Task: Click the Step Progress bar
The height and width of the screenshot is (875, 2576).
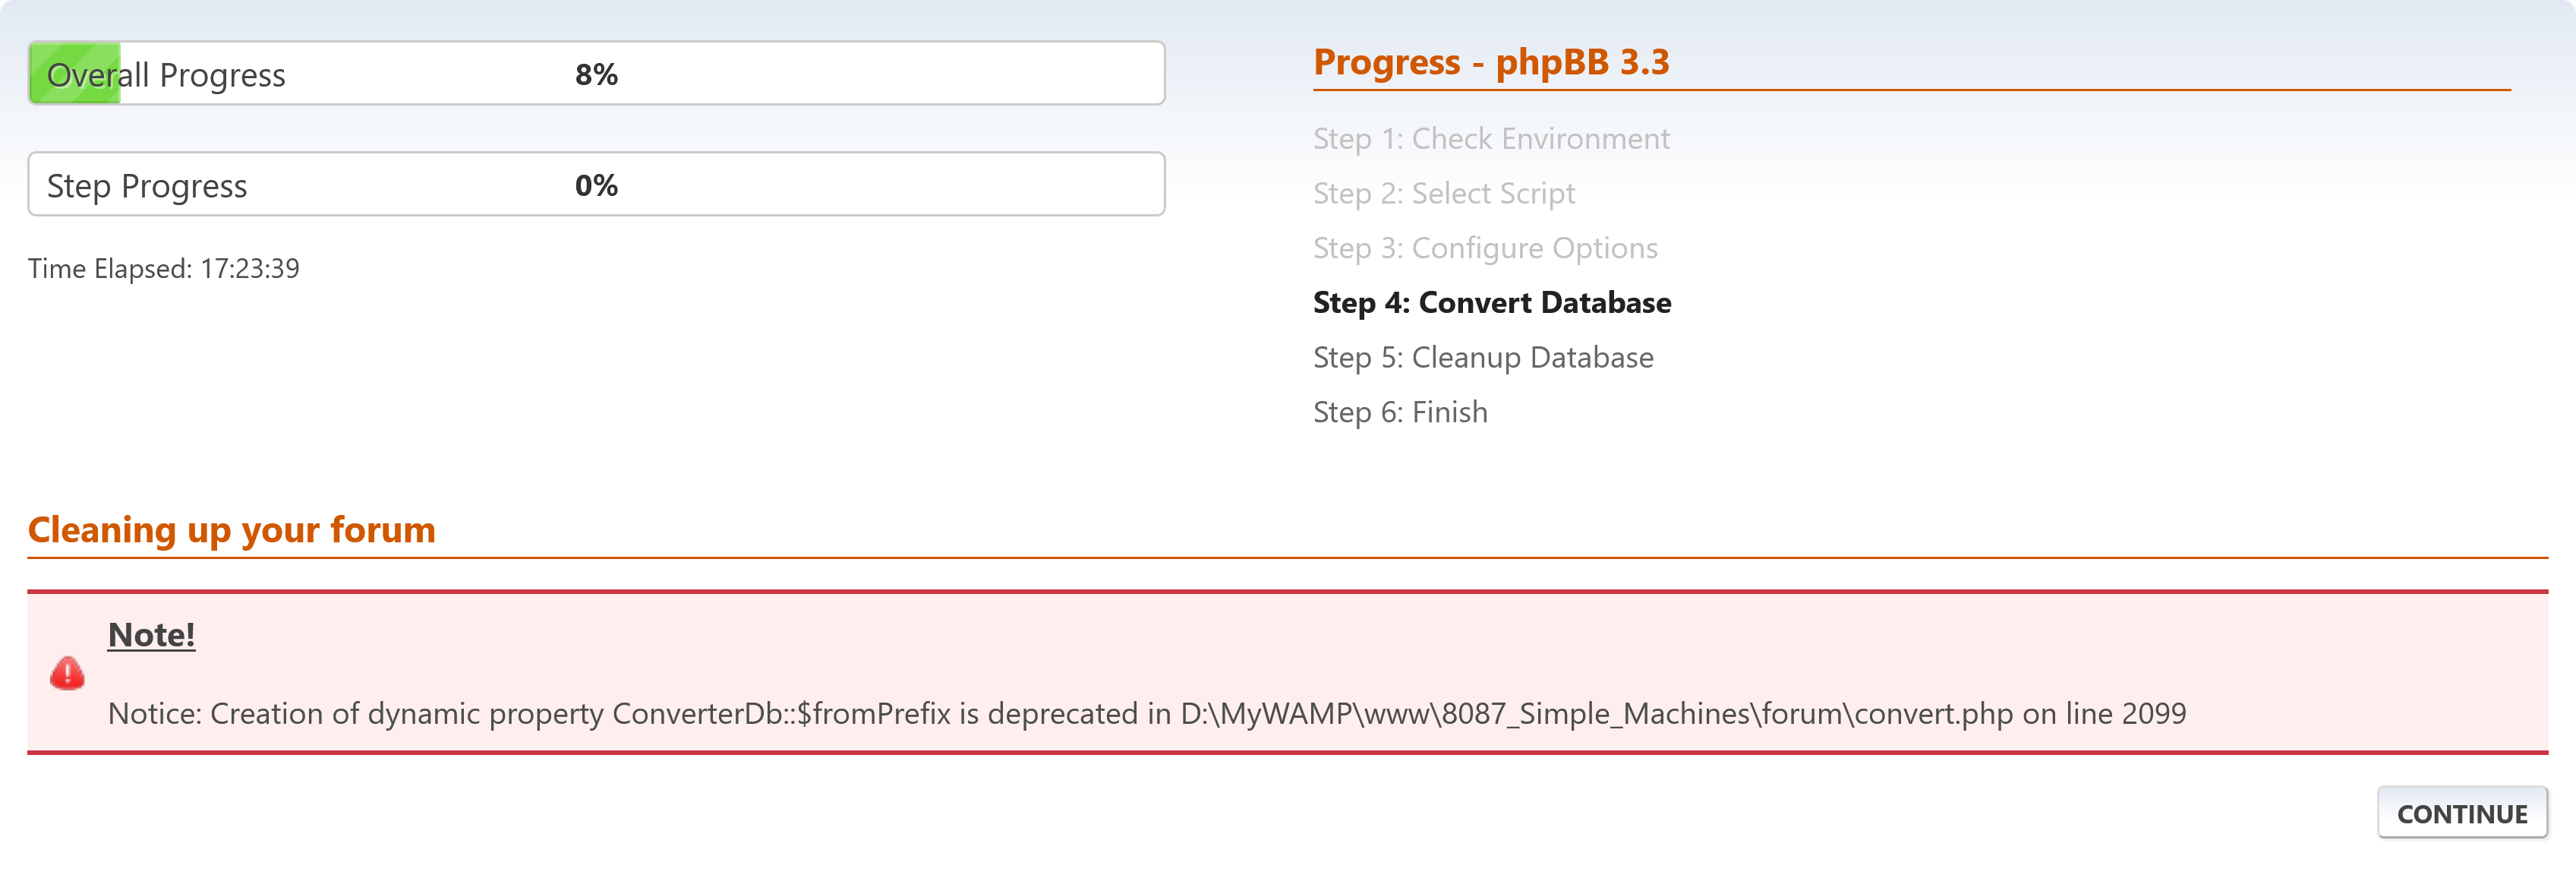Action: (x=596, y=184)
